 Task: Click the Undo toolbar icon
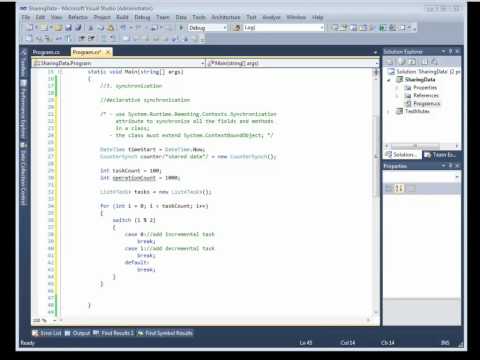[x=123, y=28]
